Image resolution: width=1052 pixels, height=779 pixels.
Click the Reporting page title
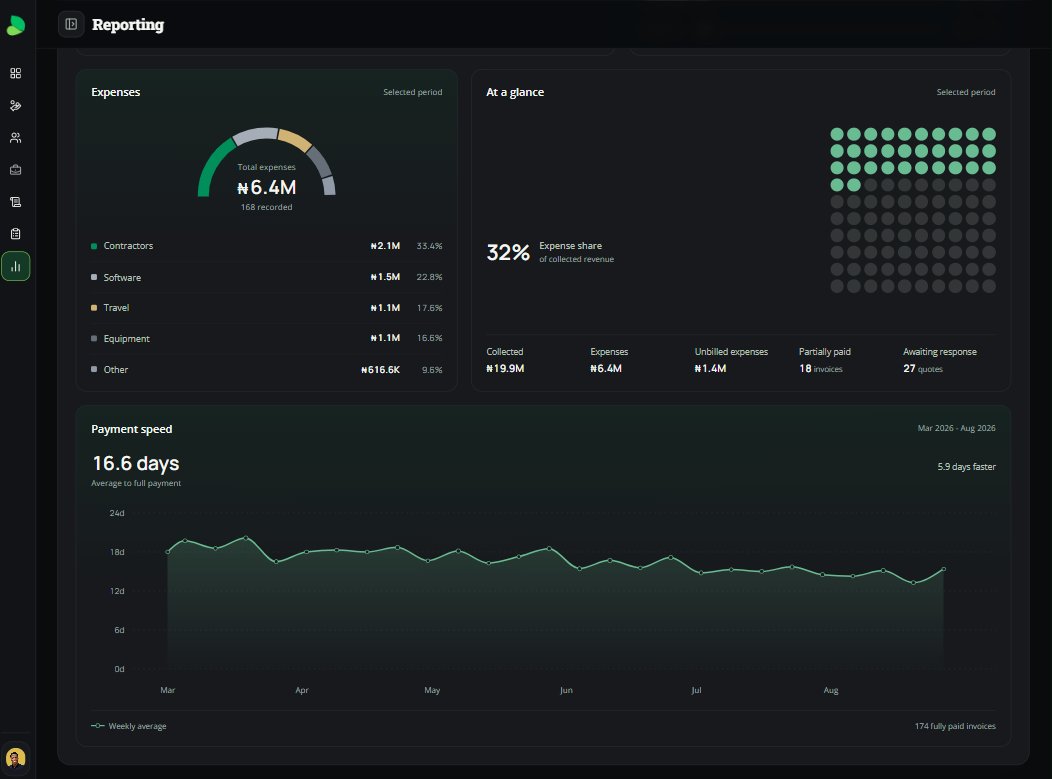127,24
